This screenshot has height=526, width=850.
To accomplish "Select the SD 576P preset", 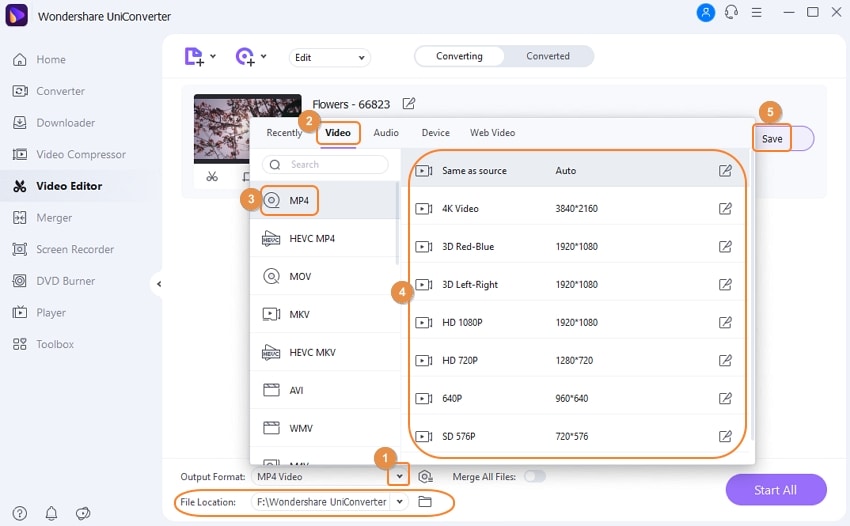I will point(577,437).
